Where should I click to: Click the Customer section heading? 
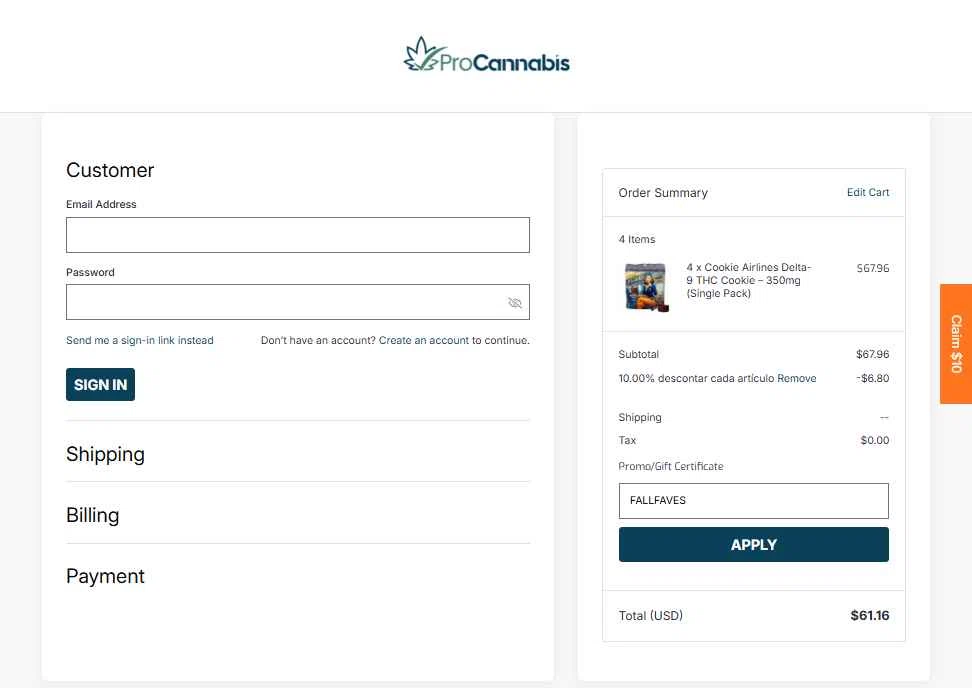(x=110, y=170)
